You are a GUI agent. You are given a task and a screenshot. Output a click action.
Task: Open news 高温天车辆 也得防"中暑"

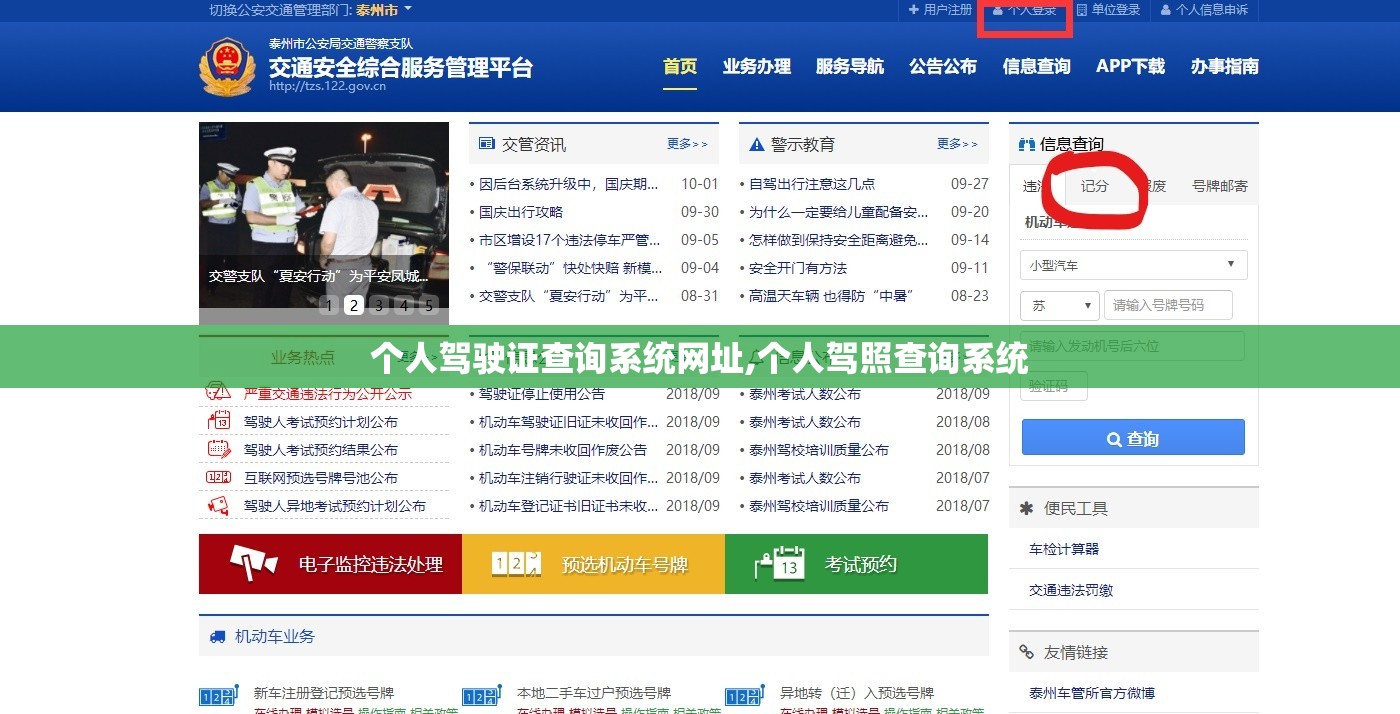(832, 296)
